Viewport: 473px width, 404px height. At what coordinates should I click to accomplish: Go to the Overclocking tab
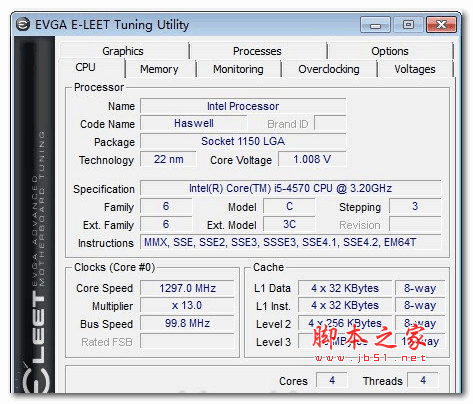(x=329, y=69)
